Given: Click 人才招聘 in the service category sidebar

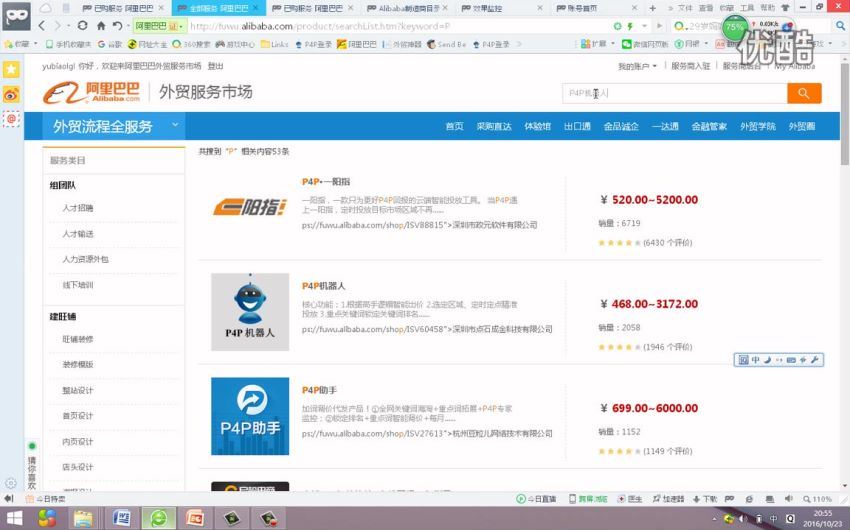Looking at the screenshot, I should click(x=77, y=208).
